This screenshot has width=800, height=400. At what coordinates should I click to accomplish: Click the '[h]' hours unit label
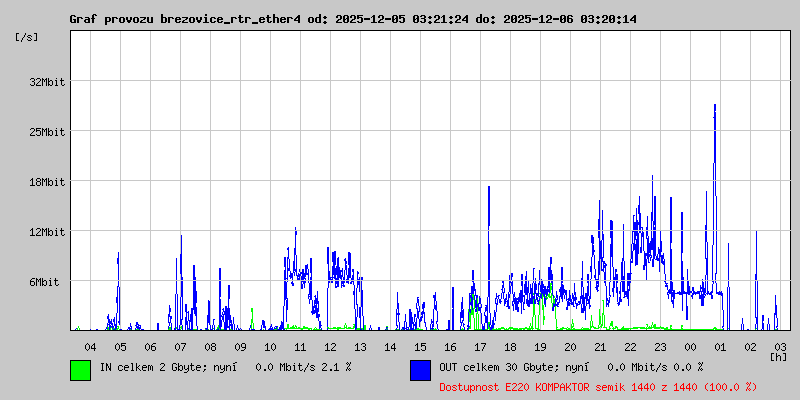pos(778,356)
